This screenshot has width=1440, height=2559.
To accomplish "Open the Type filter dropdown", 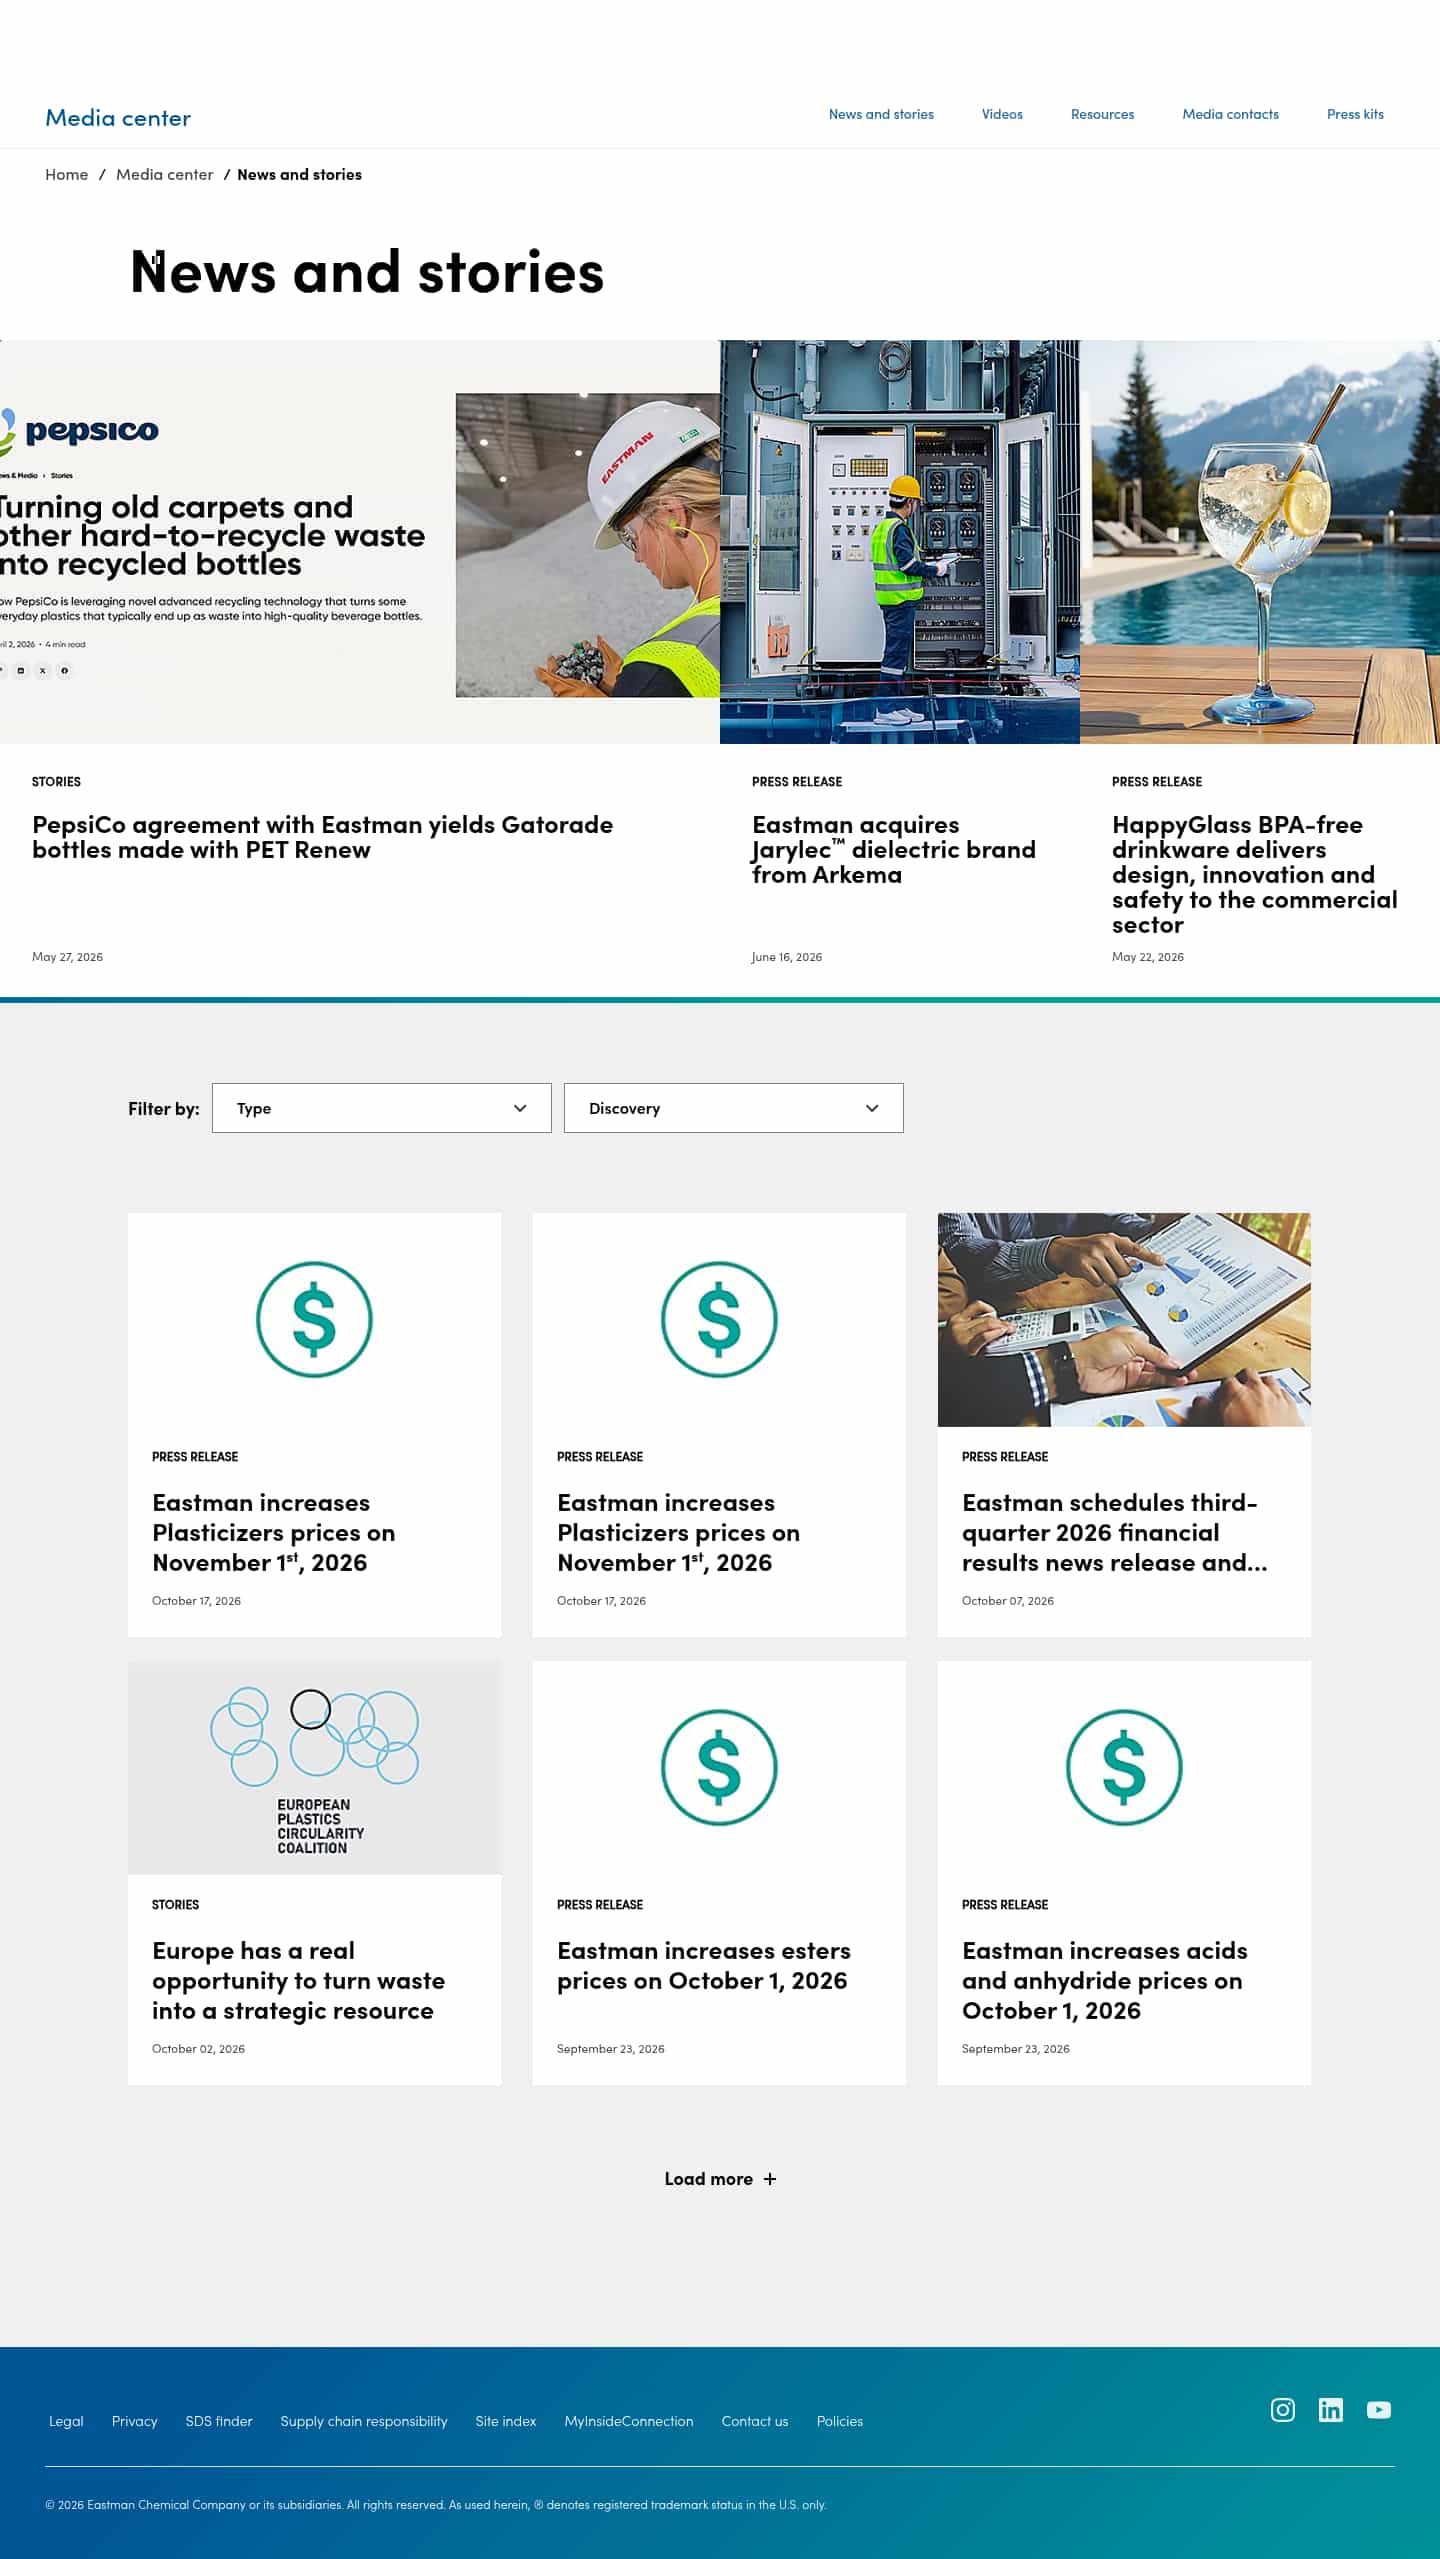I will tap(382, 1108).
